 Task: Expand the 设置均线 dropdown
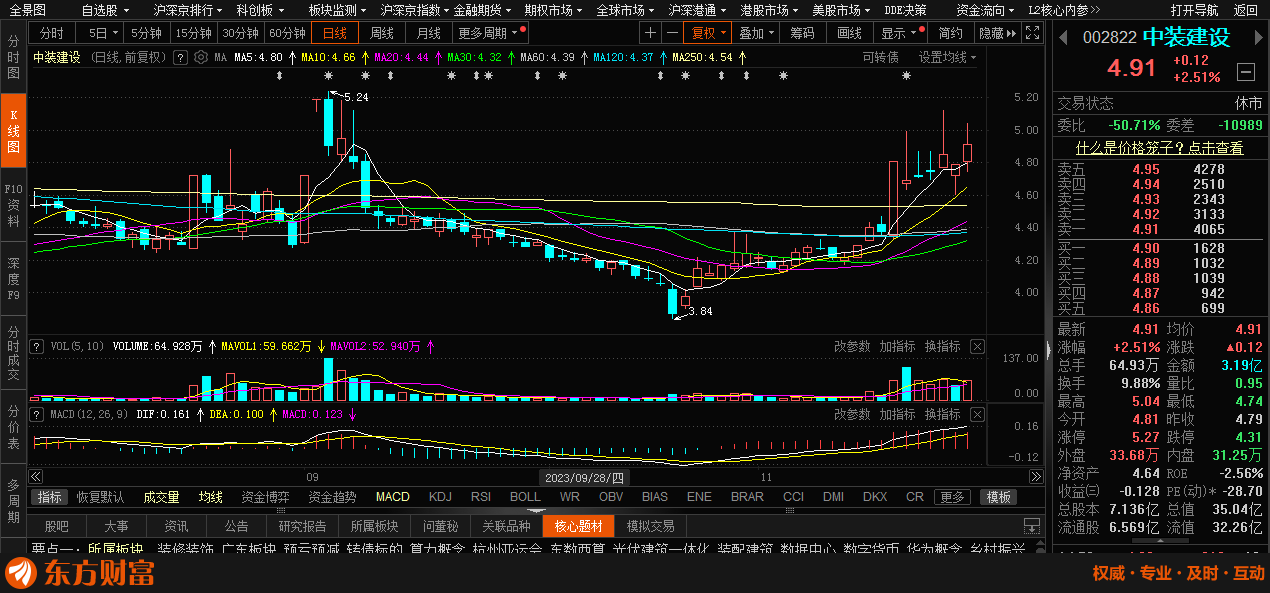(948, 57)
